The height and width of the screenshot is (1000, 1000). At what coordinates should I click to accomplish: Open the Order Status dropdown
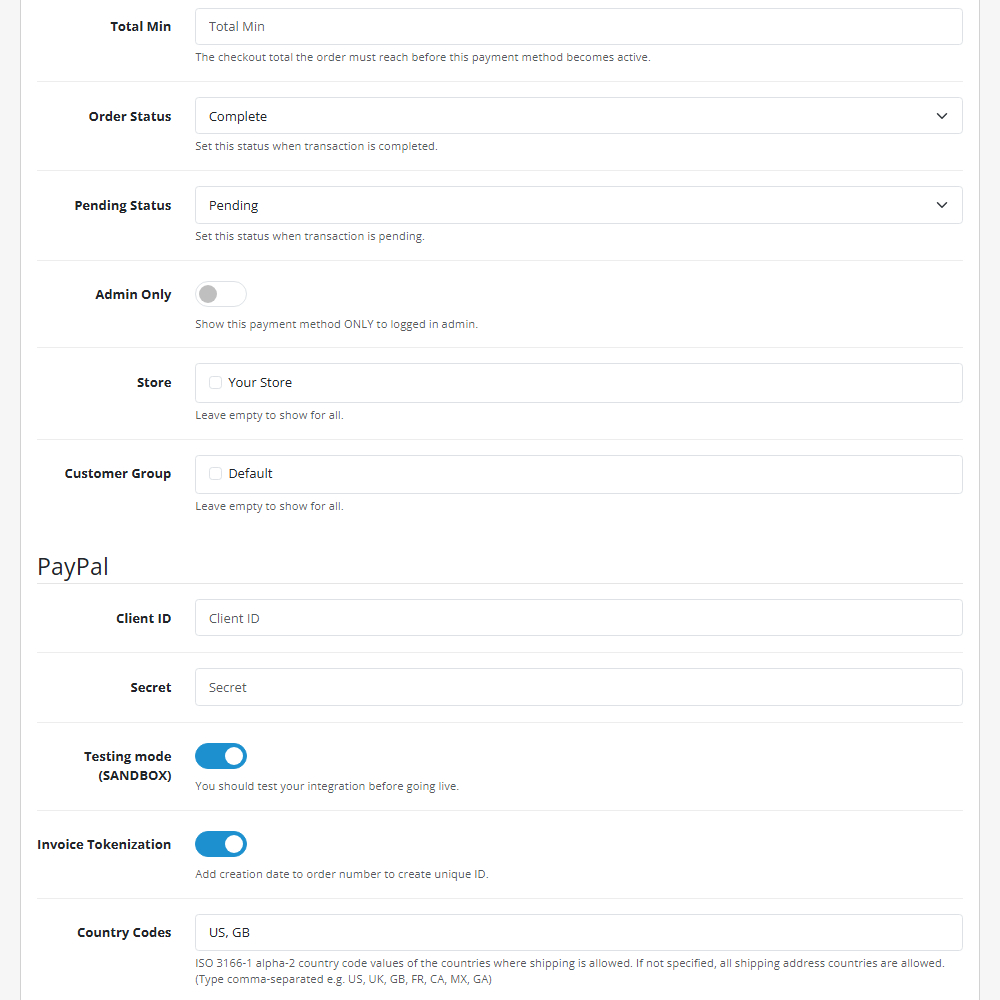tap(578, 116)
